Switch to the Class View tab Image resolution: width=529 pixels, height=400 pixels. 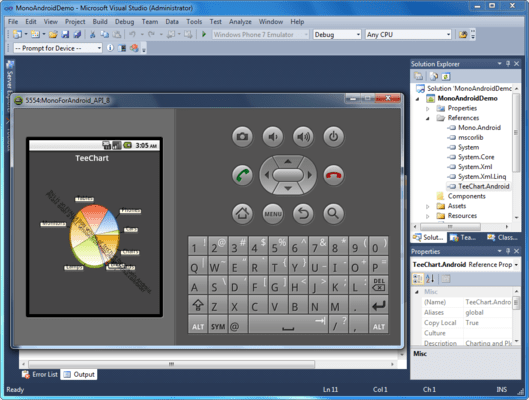(x=502, y=237)
